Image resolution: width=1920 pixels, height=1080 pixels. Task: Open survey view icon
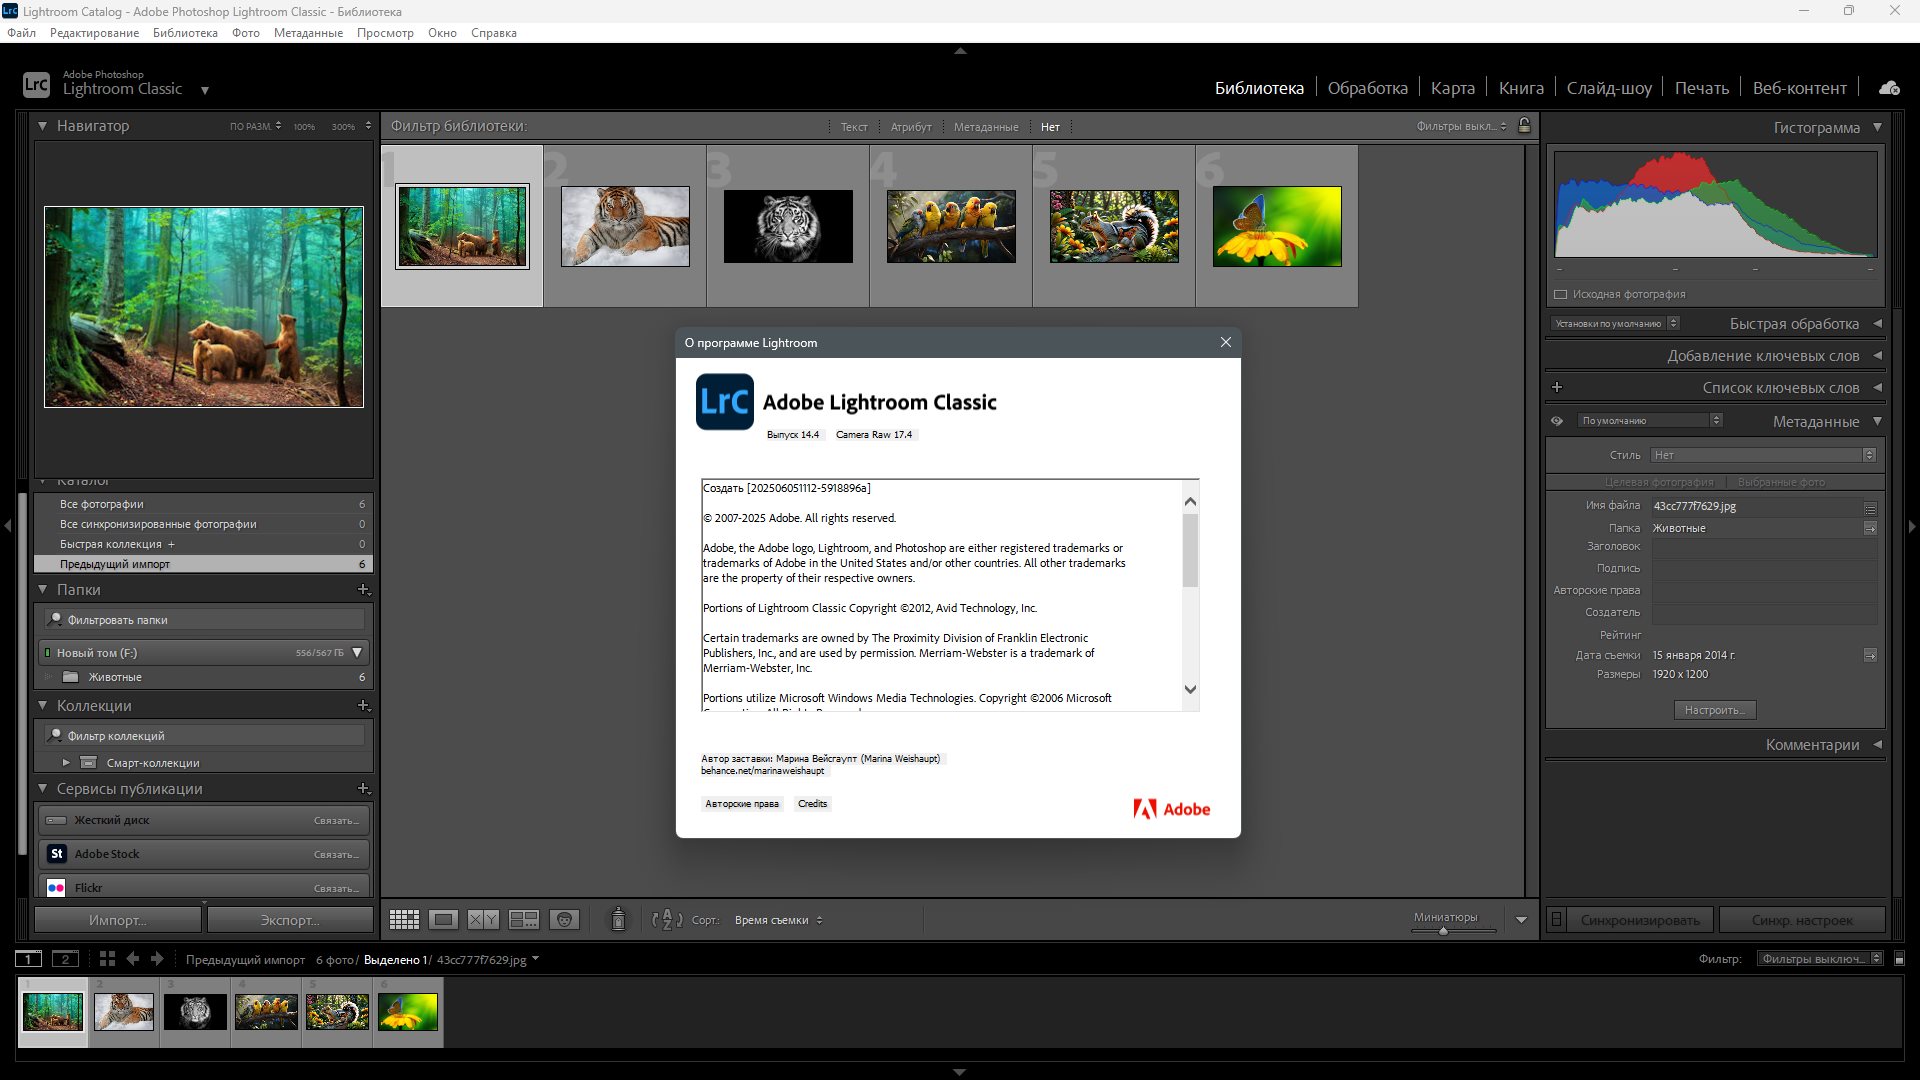(x=523, y=920)
